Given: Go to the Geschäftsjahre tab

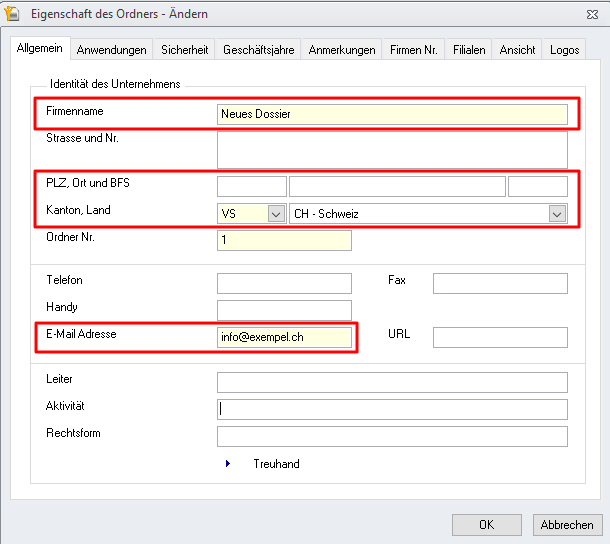Looking at the screenshot, I should (259, 50).
